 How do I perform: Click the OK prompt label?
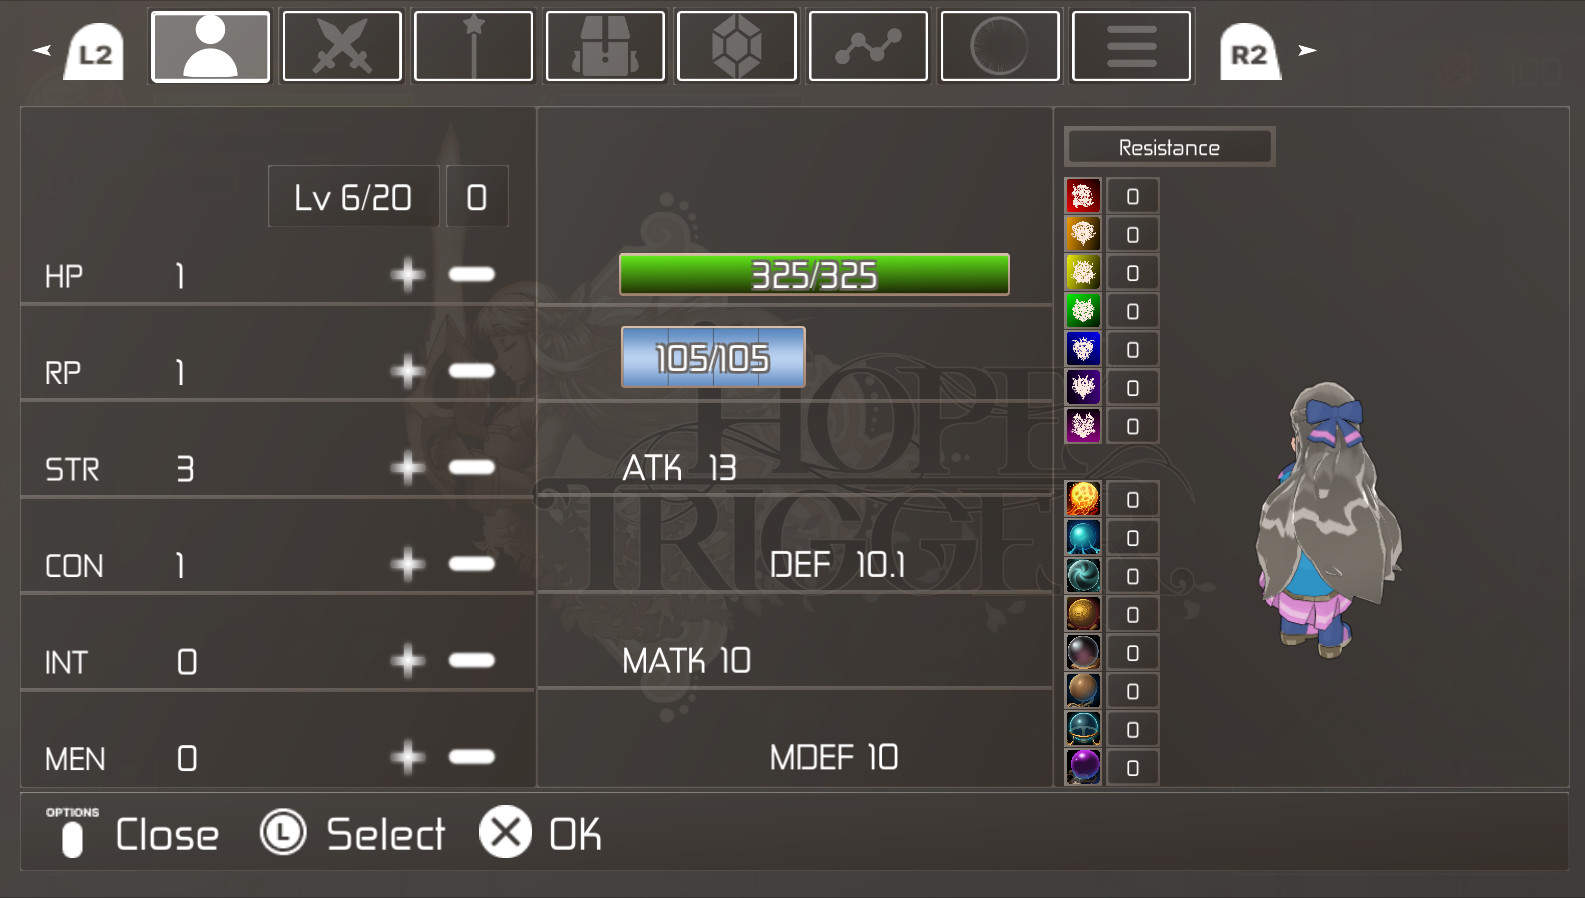[x=576, y=834]
